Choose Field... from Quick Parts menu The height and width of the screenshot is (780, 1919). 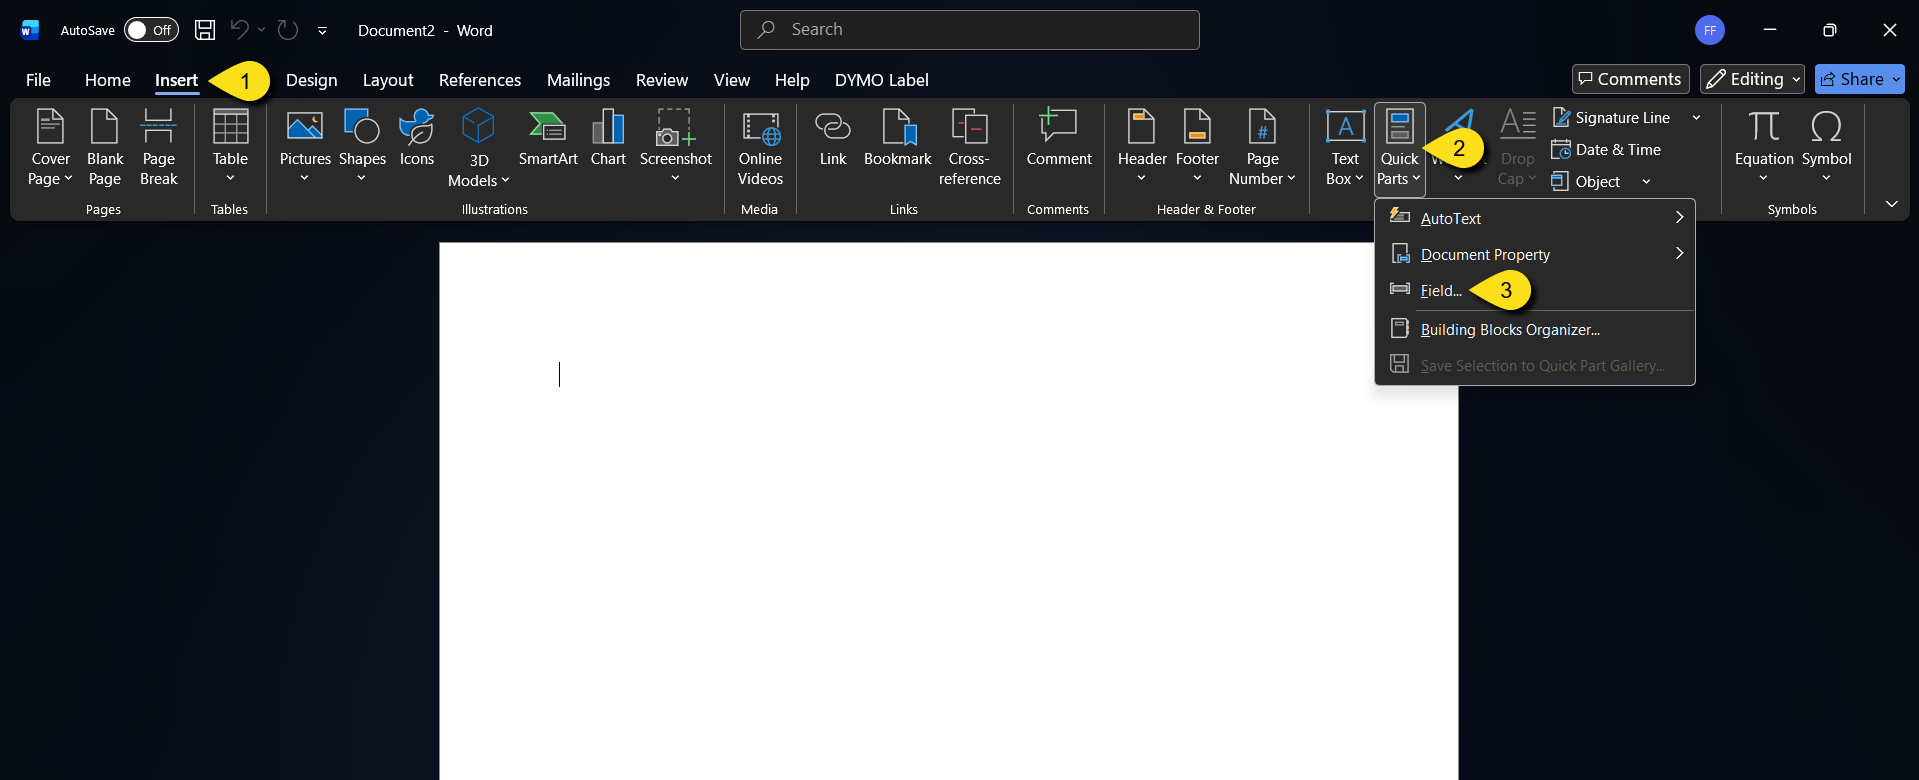(x=1441, y=291)
